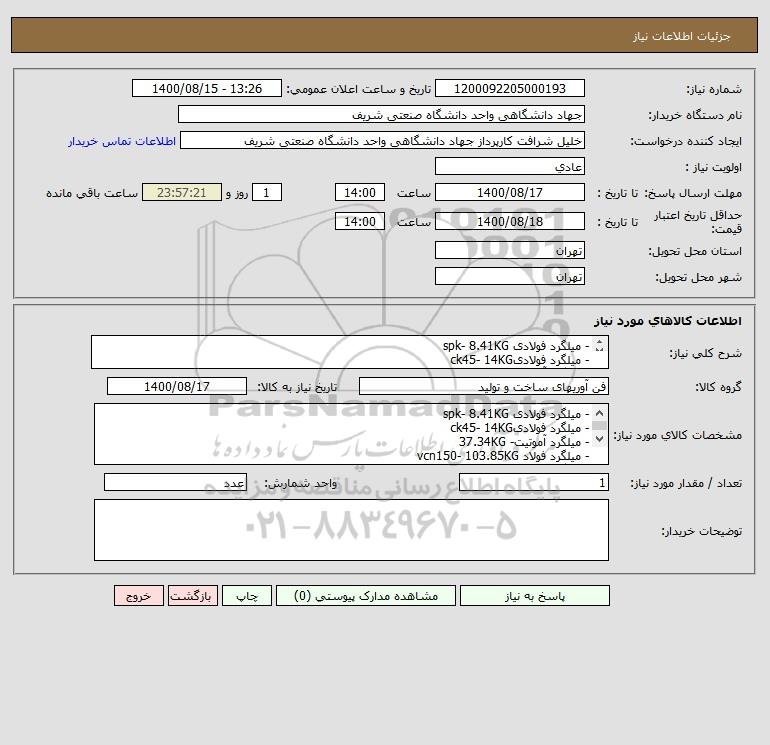Image resolution: width=770 pixels, height=745 pixels.
Task: Click the 'ساعت باقی مانده' label
Action: tap(92, 193)
